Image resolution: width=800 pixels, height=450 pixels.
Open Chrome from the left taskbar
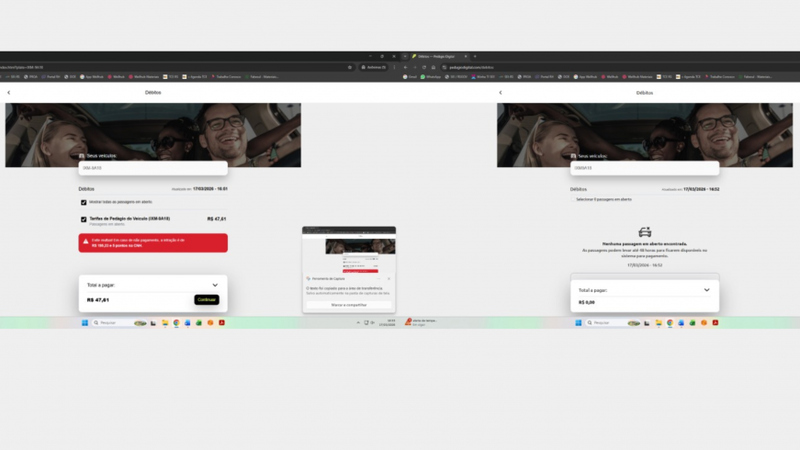(176, 323)
